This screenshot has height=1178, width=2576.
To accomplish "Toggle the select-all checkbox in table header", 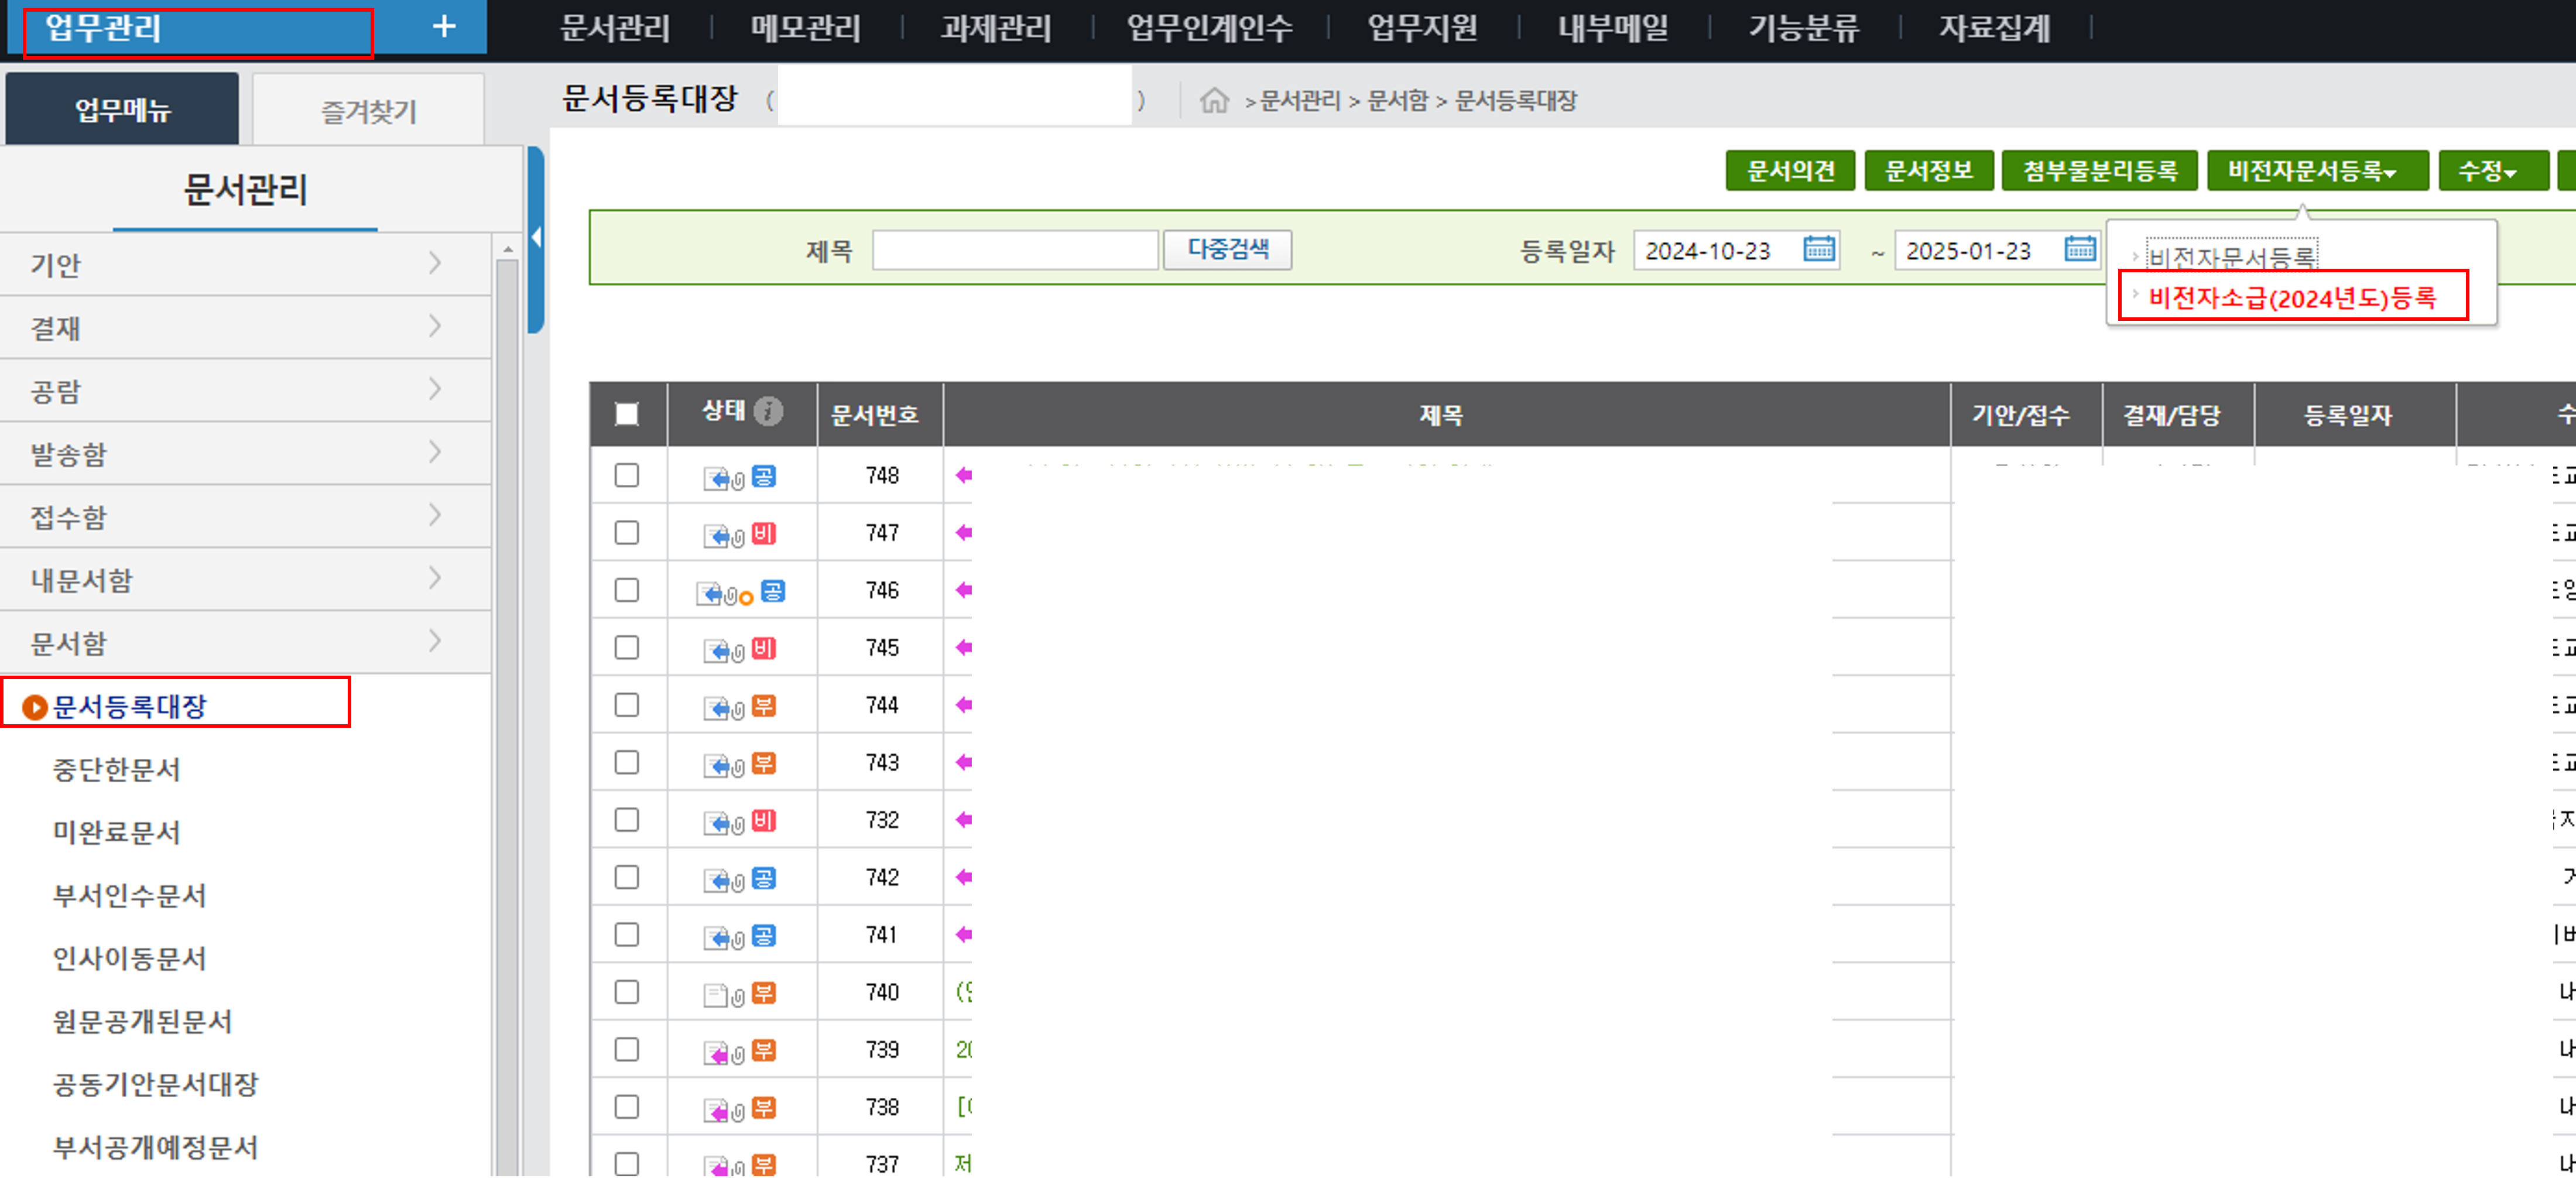I will 627,414.
